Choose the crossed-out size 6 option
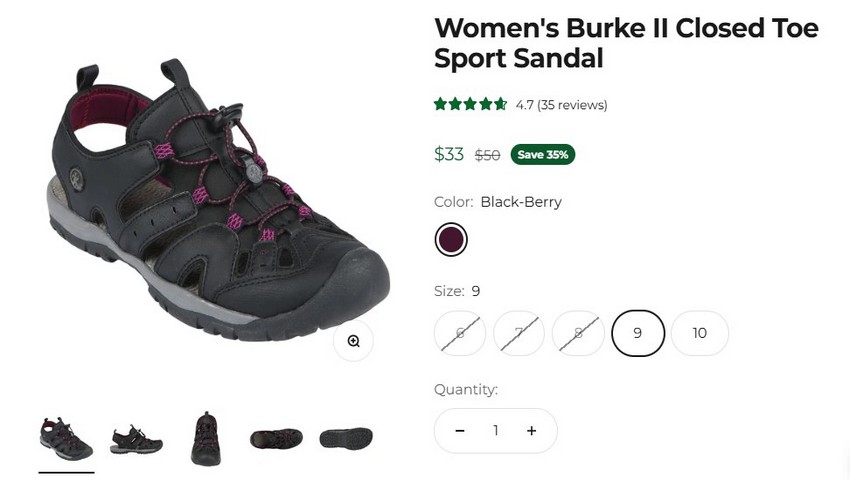 pyautogui.click(x=460, y=333)
